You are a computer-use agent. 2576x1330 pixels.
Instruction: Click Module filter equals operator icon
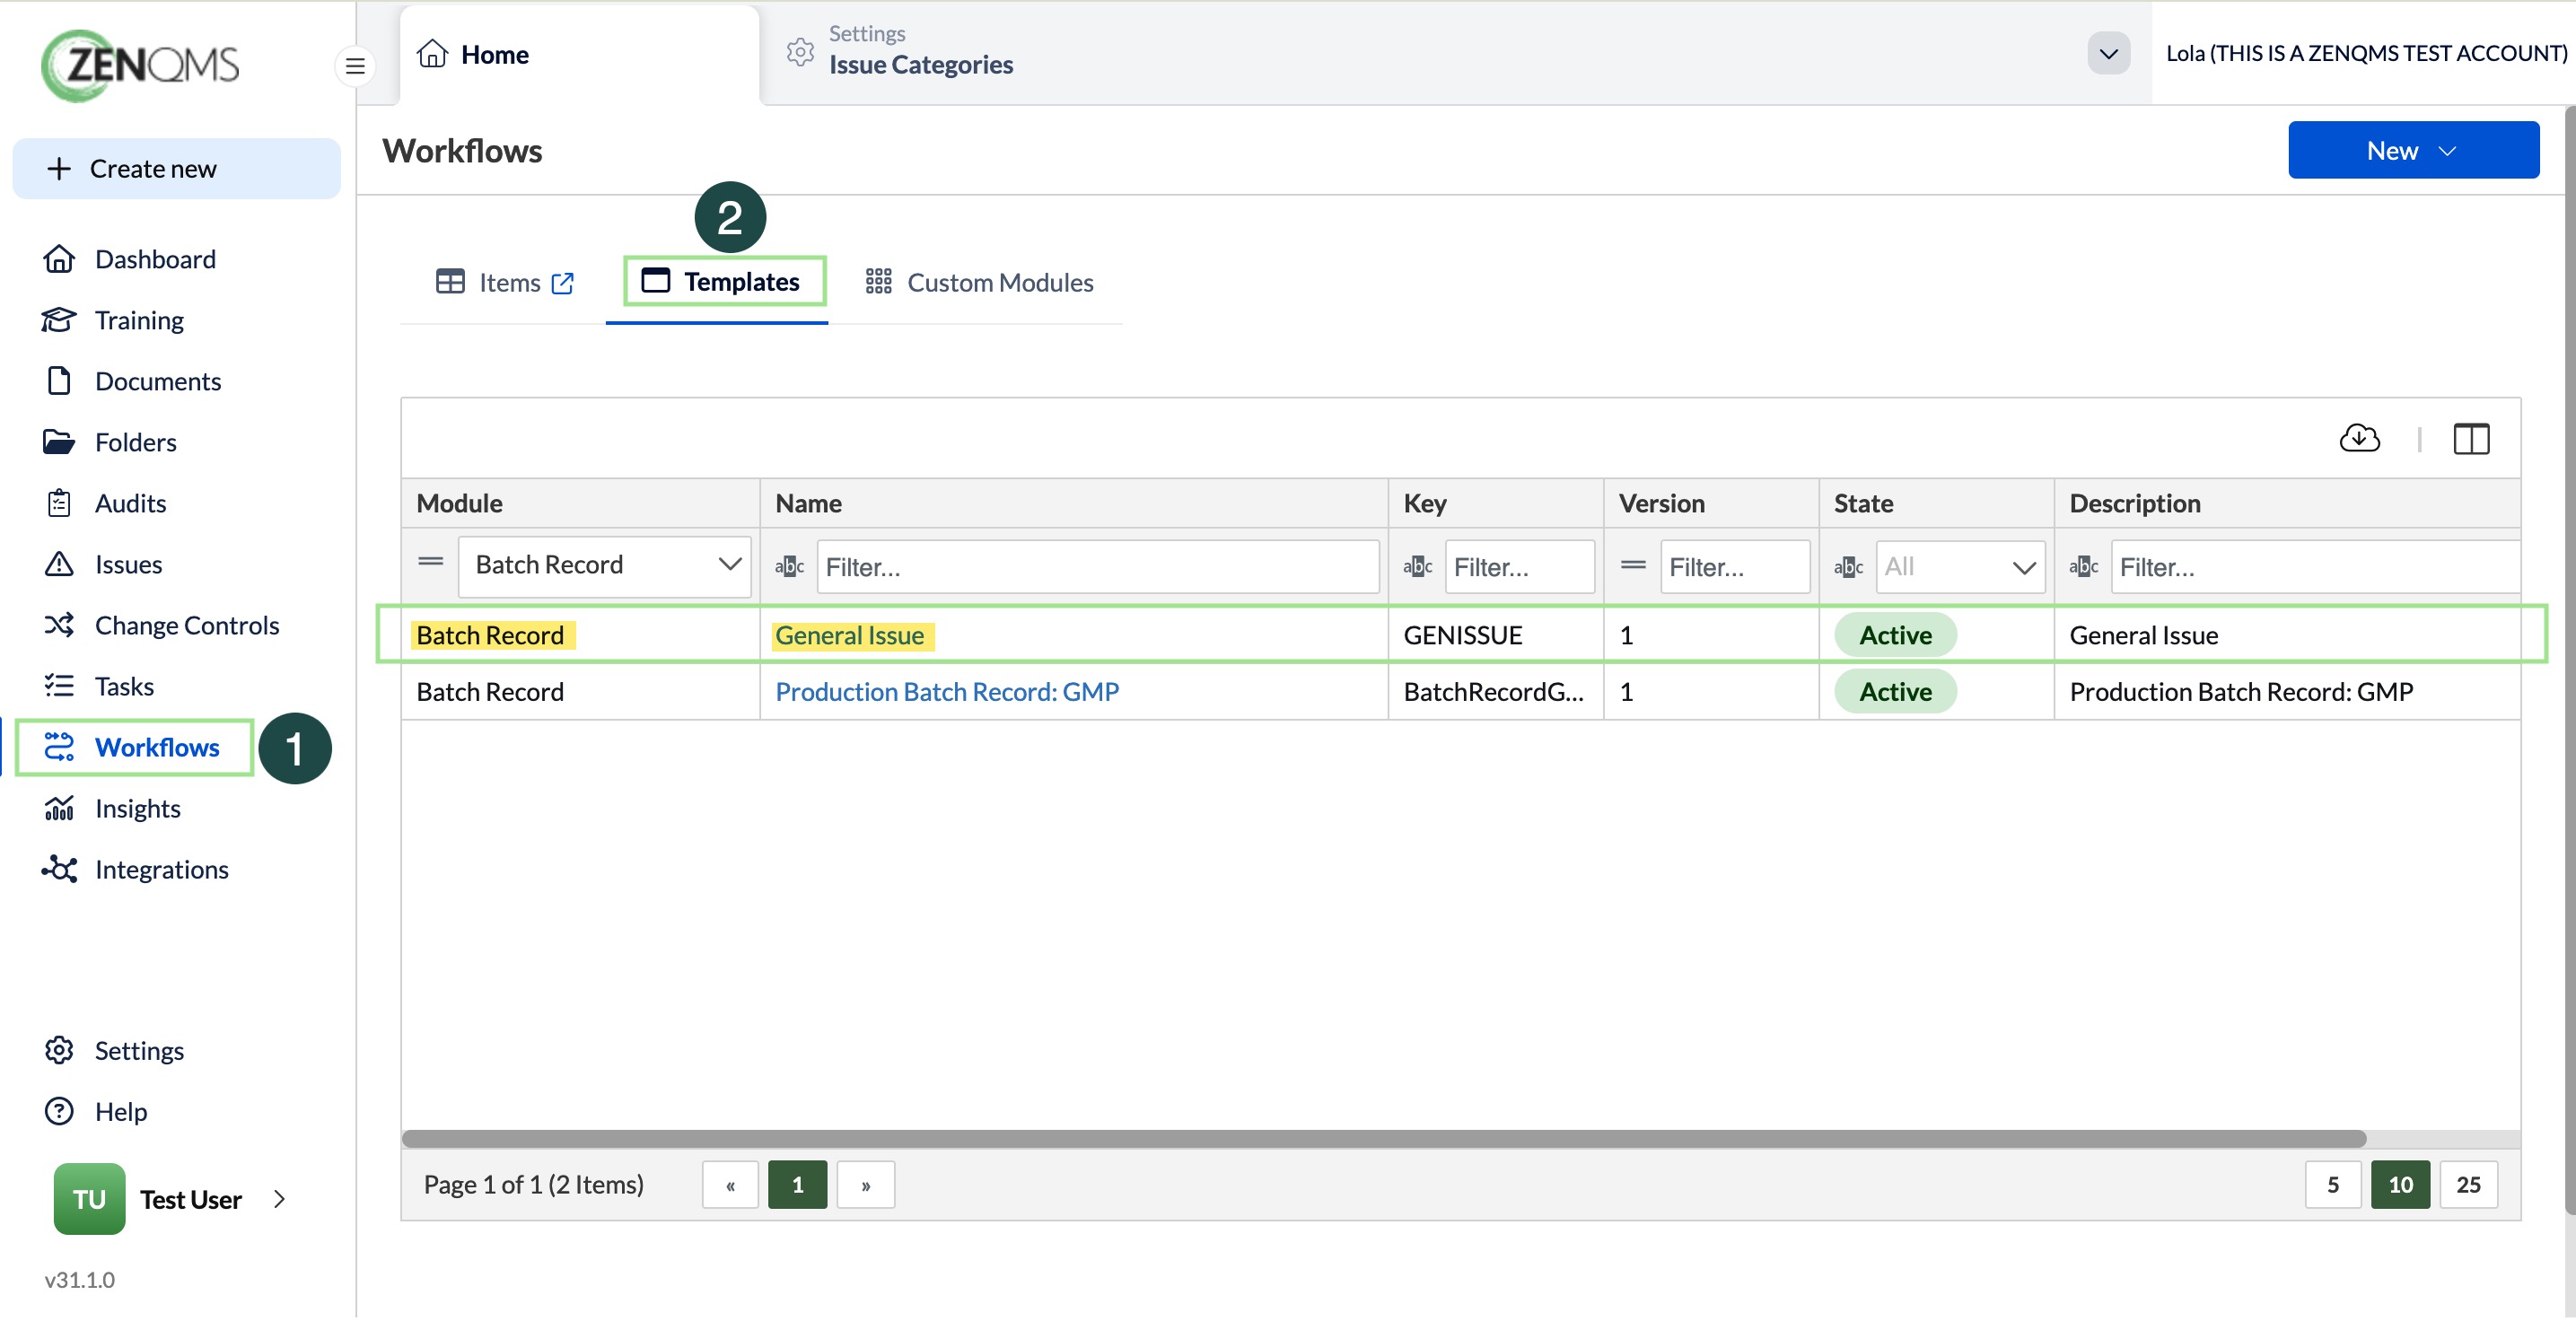click(x=430, y=563)
